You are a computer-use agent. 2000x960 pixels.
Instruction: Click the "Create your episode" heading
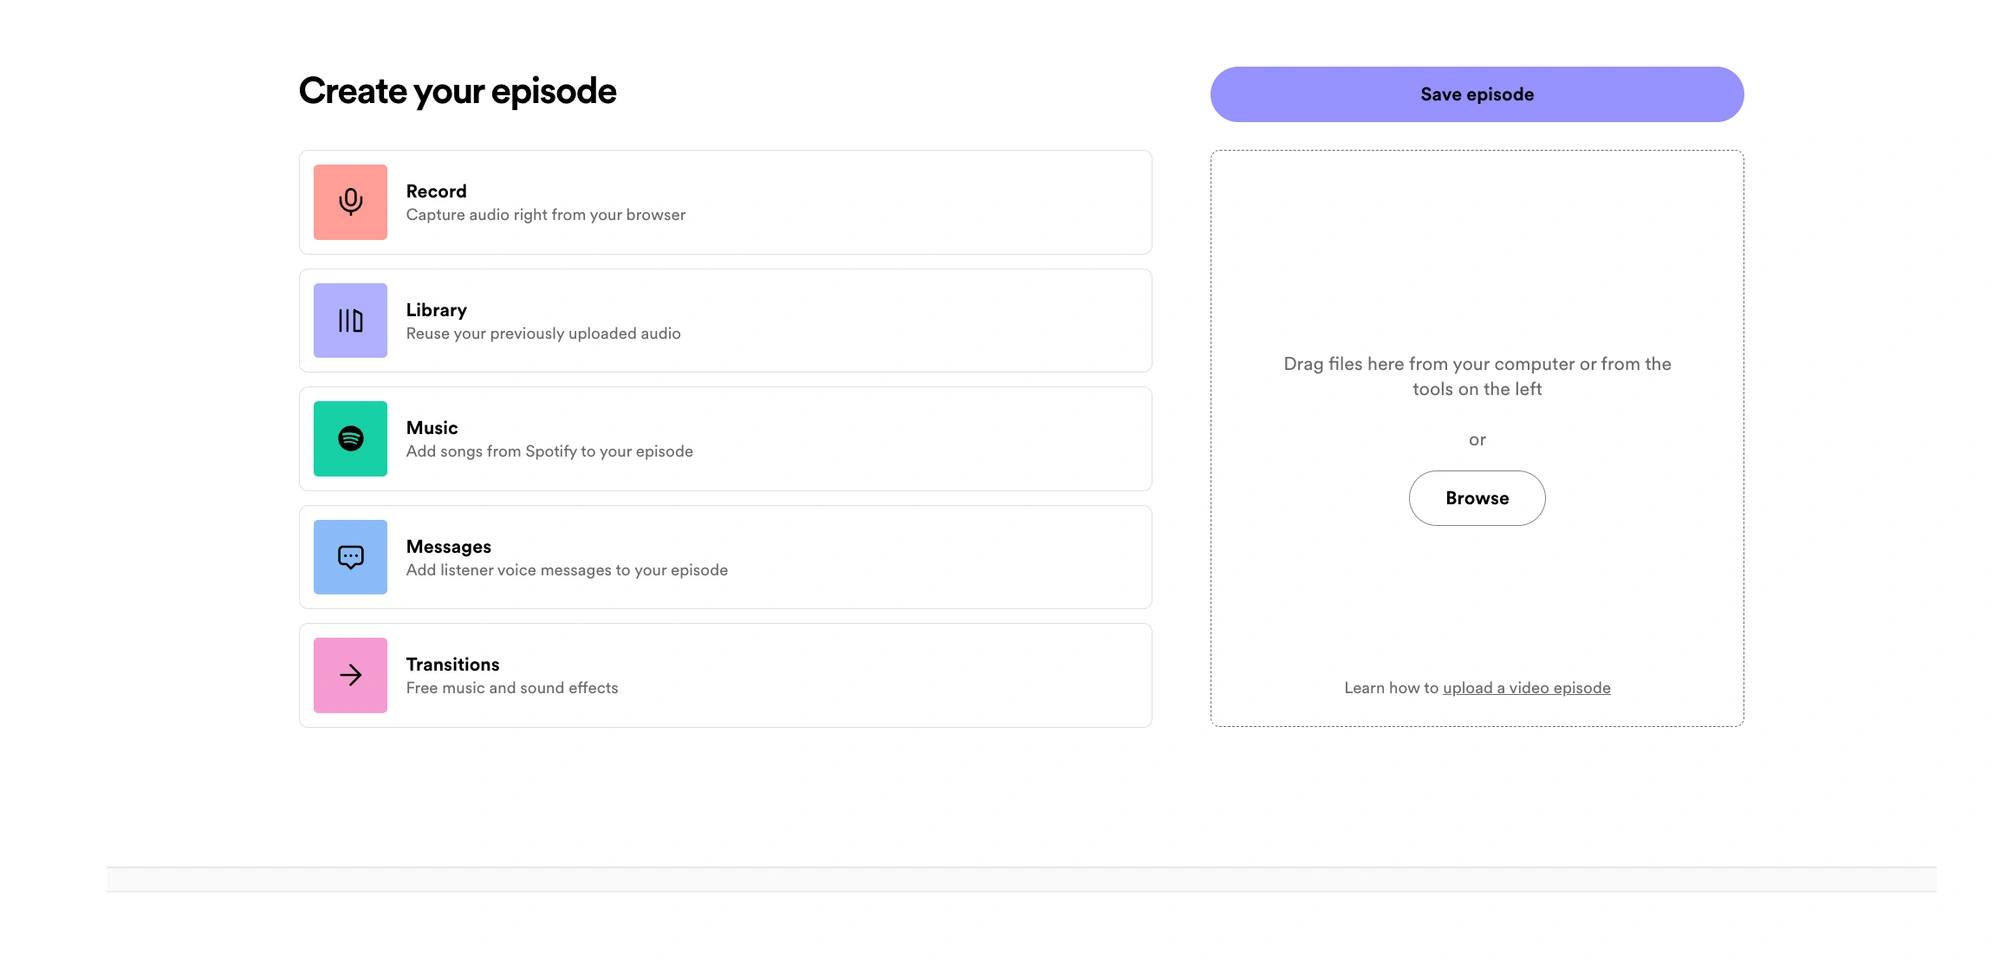[457, 91]
